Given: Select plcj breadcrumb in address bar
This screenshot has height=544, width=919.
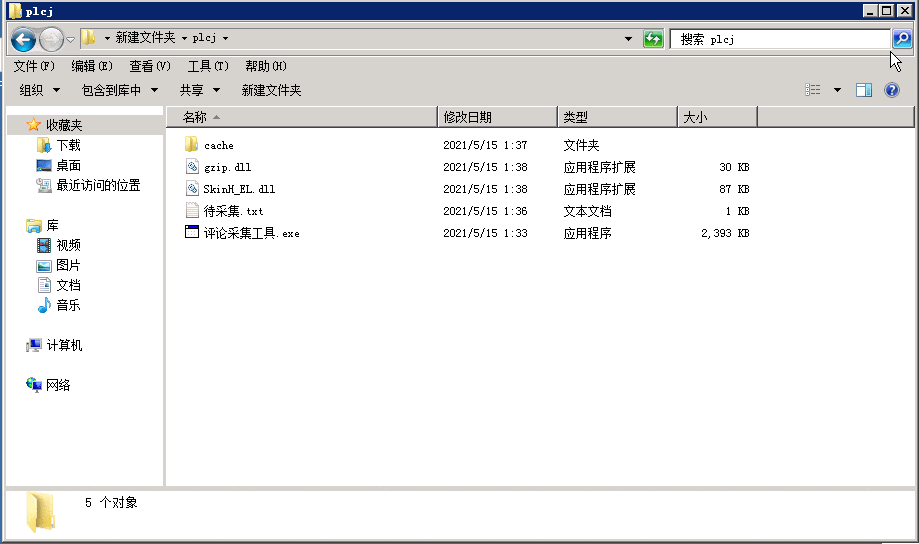Looking at the screenshot, I should click(204, 38).
